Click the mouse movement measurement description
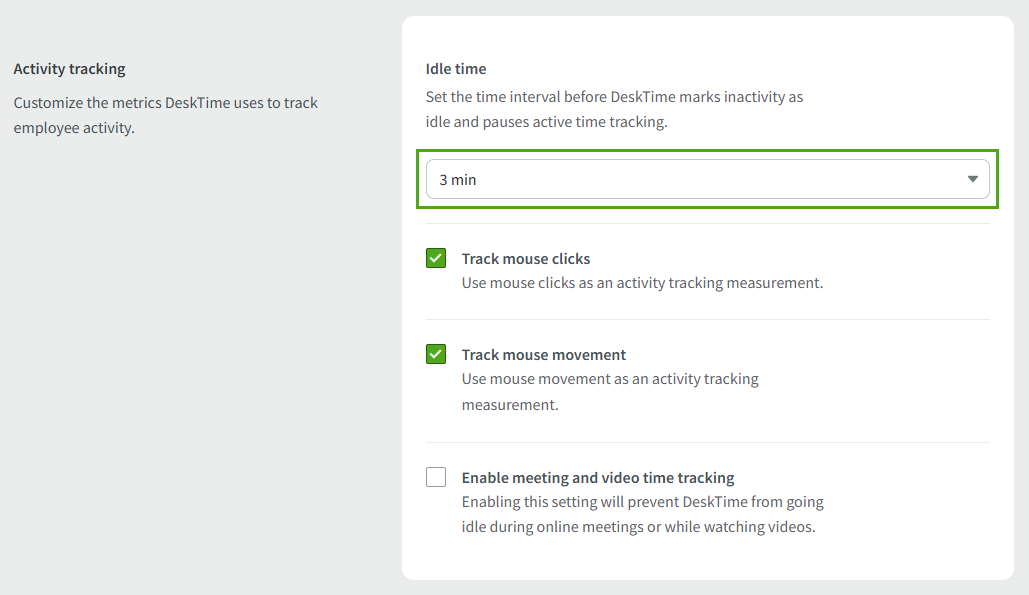Image resolution: width=1029 pixels, height=595 pixels. click(610, 392)
